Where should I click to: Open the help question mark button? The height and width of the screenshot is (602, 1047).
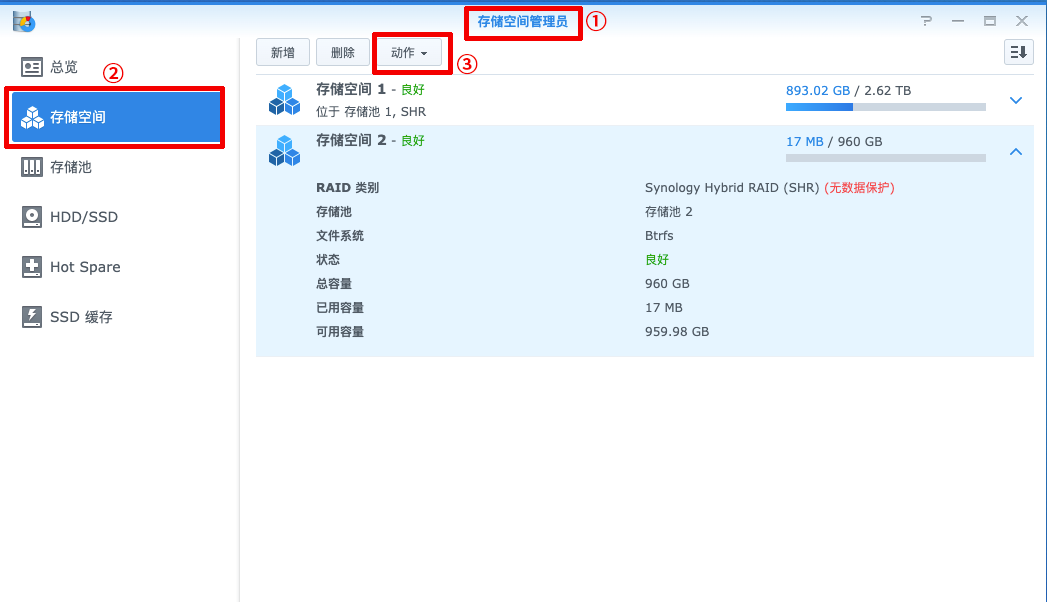[x=927, y=21]
